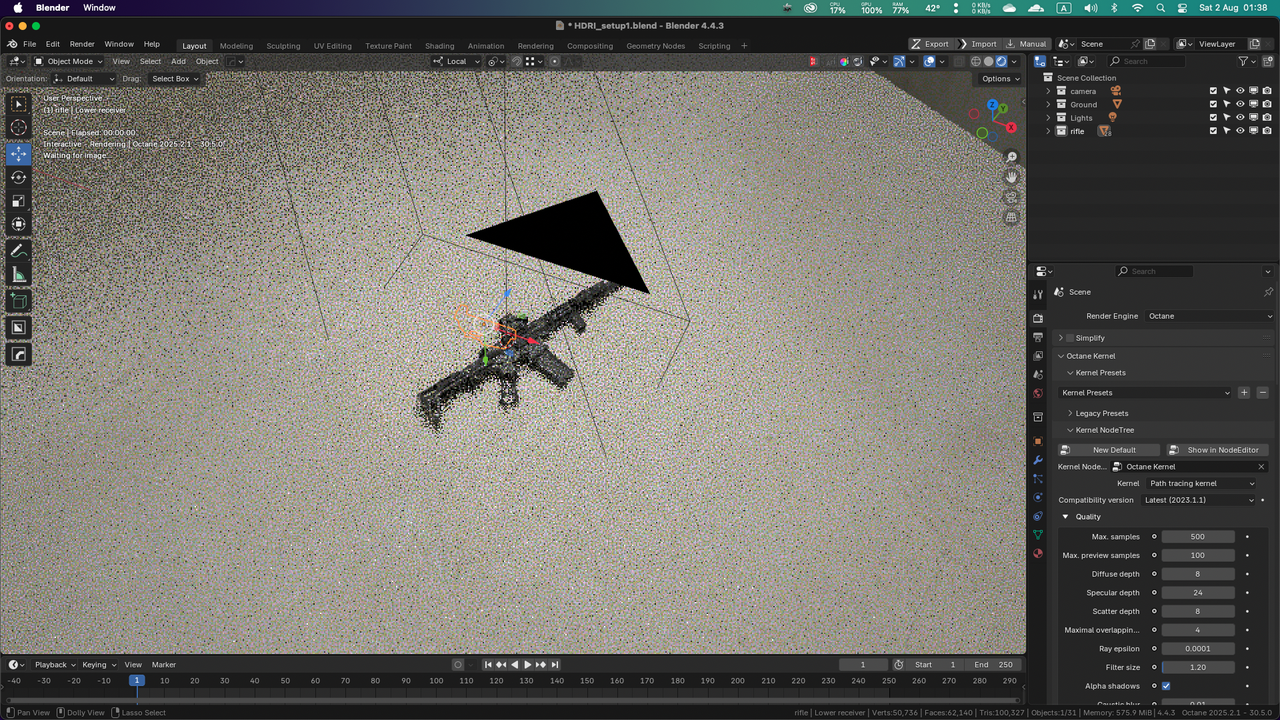Open the Physics properties tab
Image resolution: width=1280 pixels, height=720 pixels.
[1038, 497]
